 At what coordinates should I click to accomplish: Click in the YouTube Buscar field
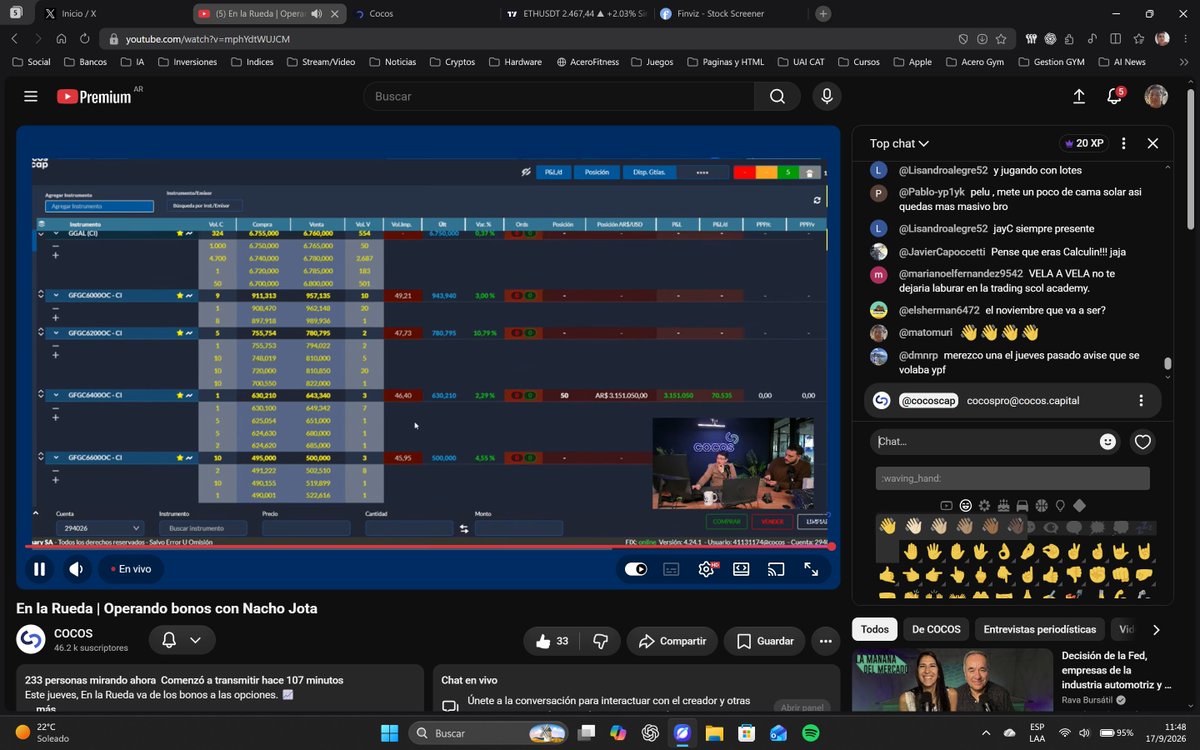pos(558,96)
